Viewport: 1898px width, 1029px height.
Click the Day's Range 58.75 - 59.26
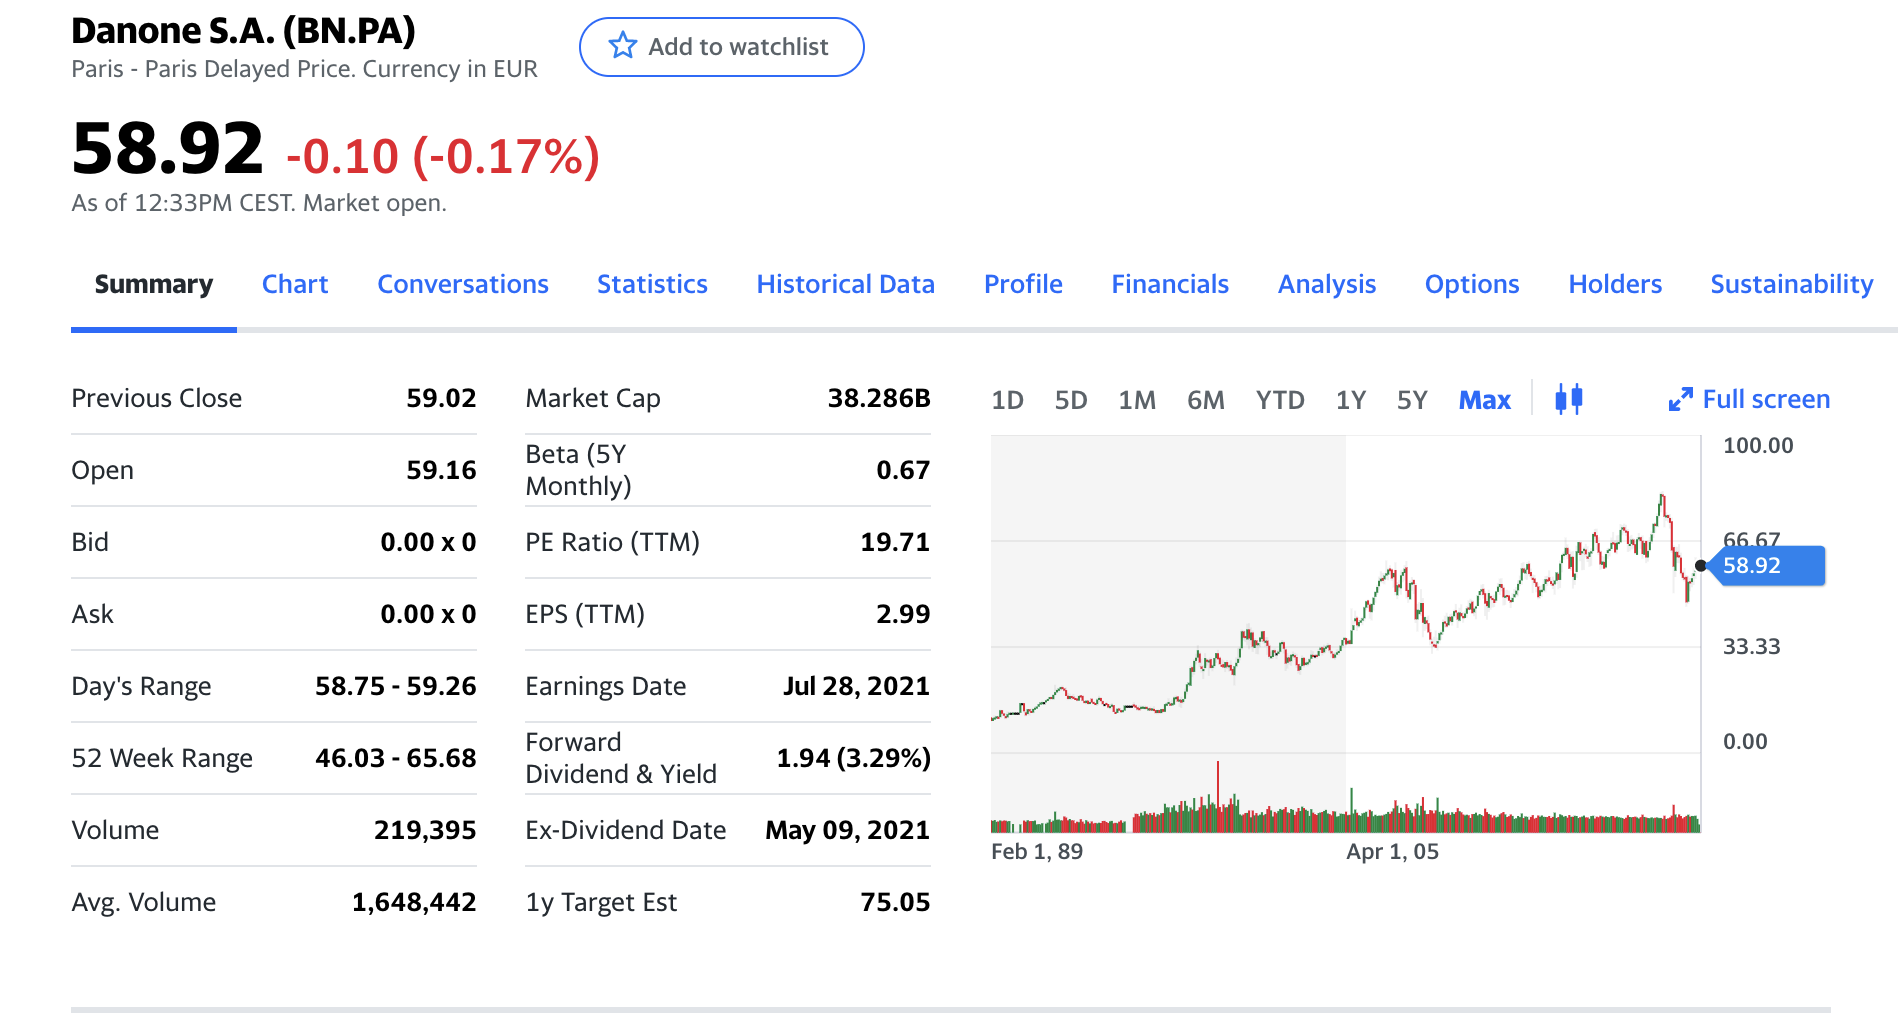(x=396, y=686)
